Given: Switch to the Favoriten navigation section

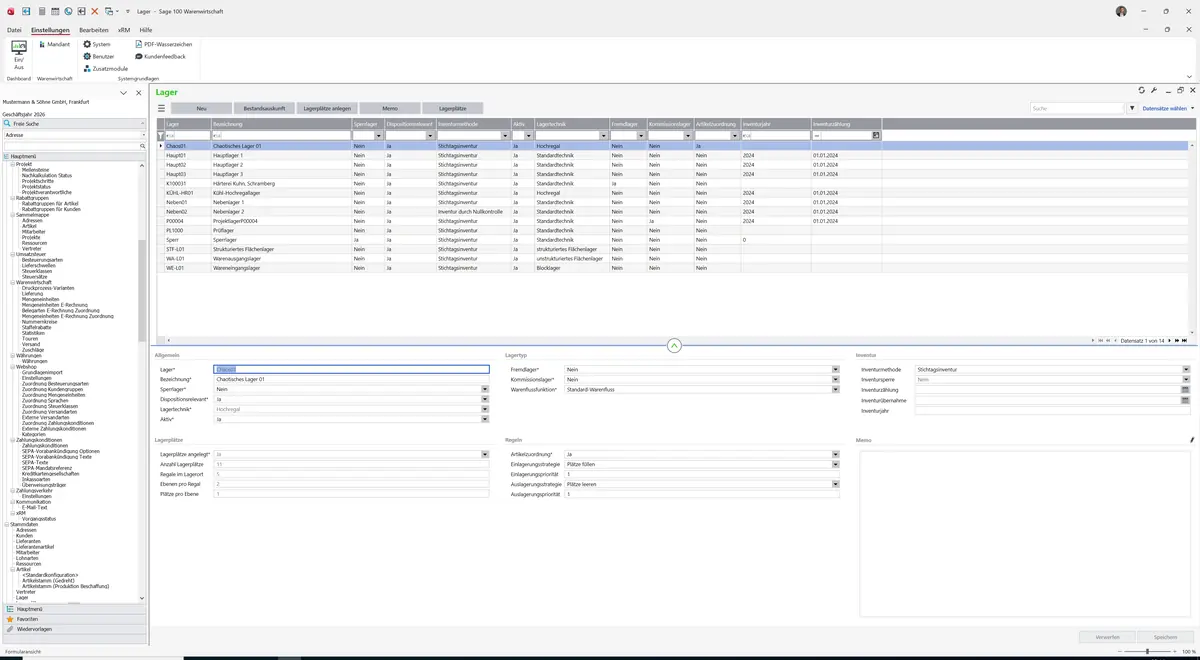Looking at the screenshot, I should tap(75, 619).
